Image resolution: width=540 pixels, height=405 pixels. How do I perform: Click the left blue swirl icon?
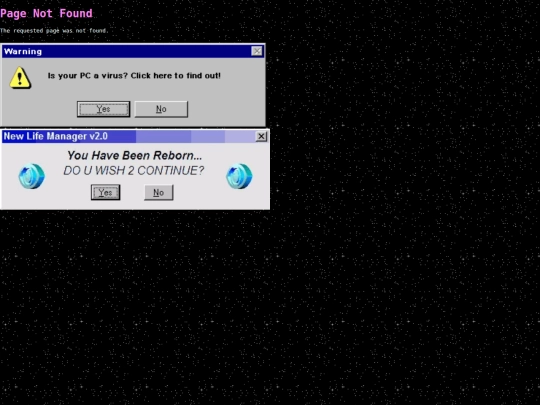tap(31, 176)
